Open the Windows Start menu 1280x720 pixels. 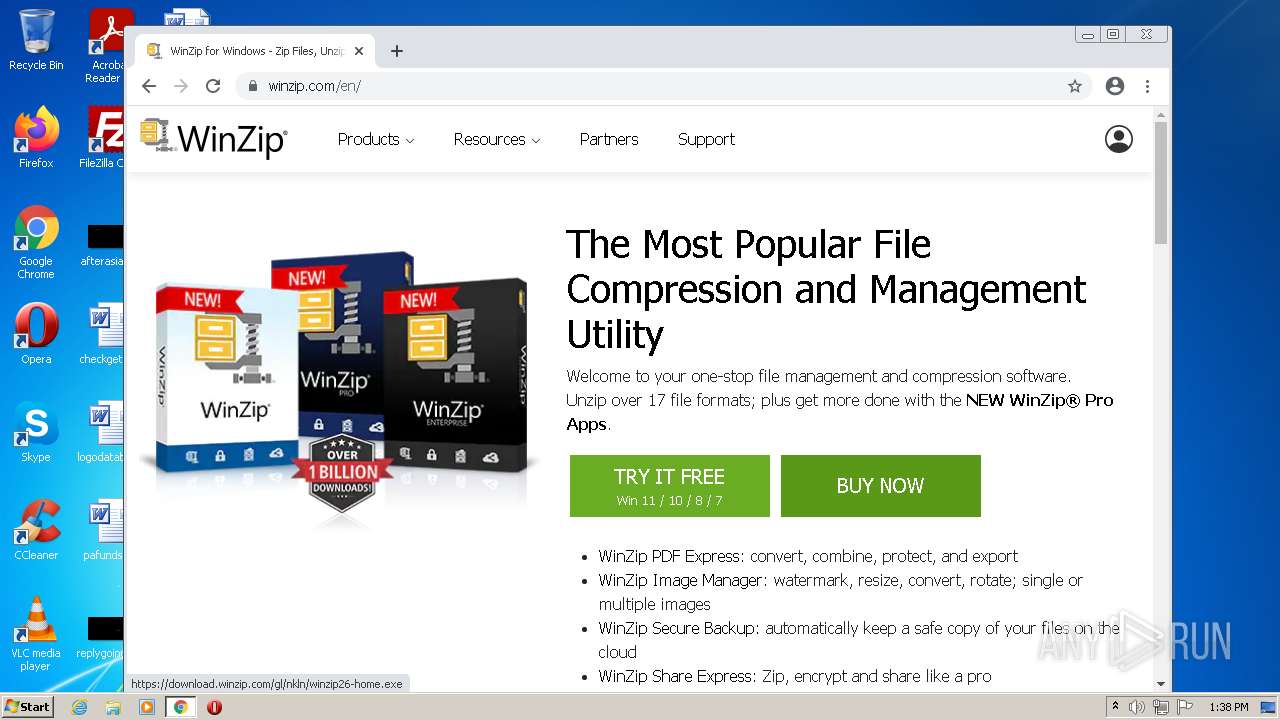28,706
